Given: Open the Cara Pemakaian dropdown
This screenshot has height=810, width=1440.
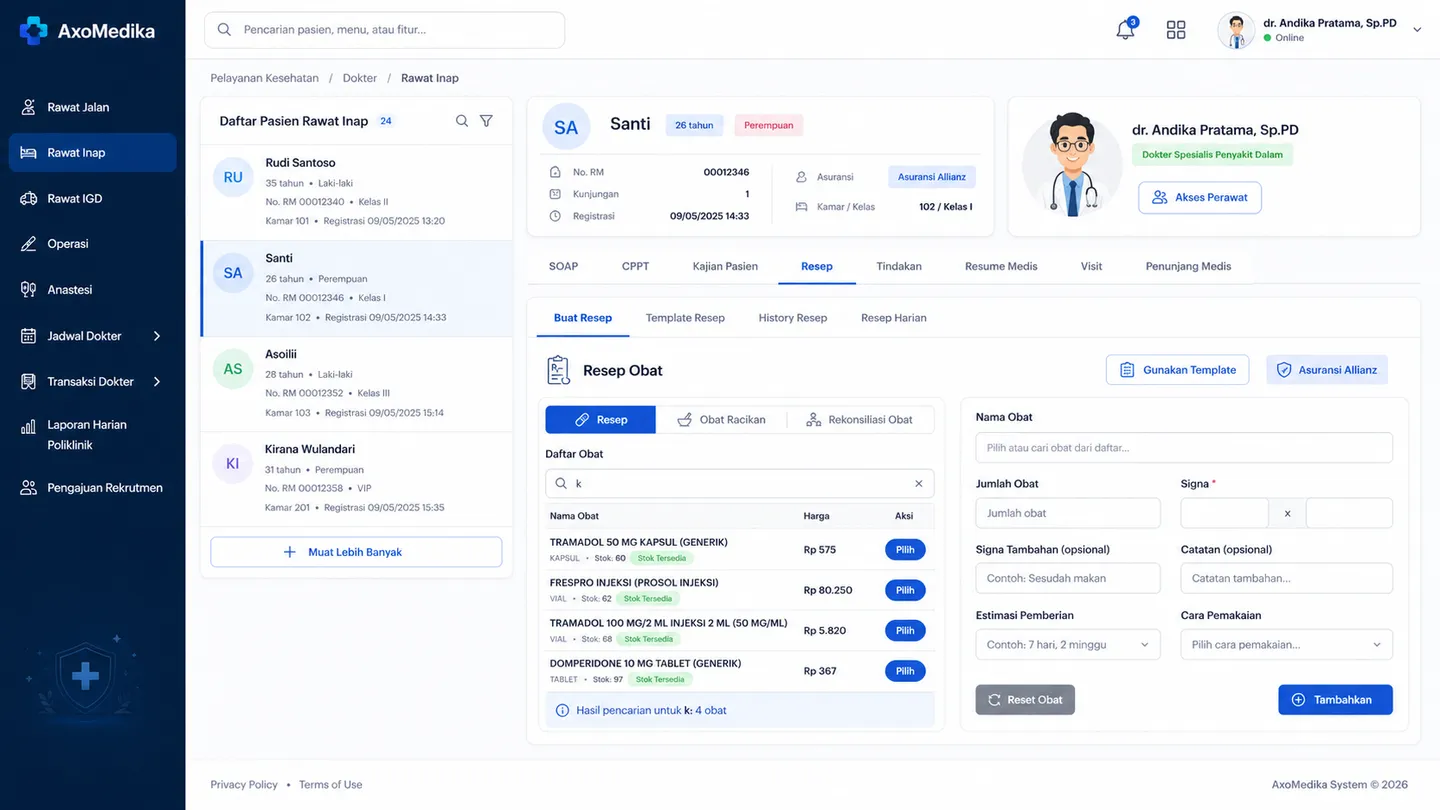Looking at the screenshot, I should (1286, 645).
